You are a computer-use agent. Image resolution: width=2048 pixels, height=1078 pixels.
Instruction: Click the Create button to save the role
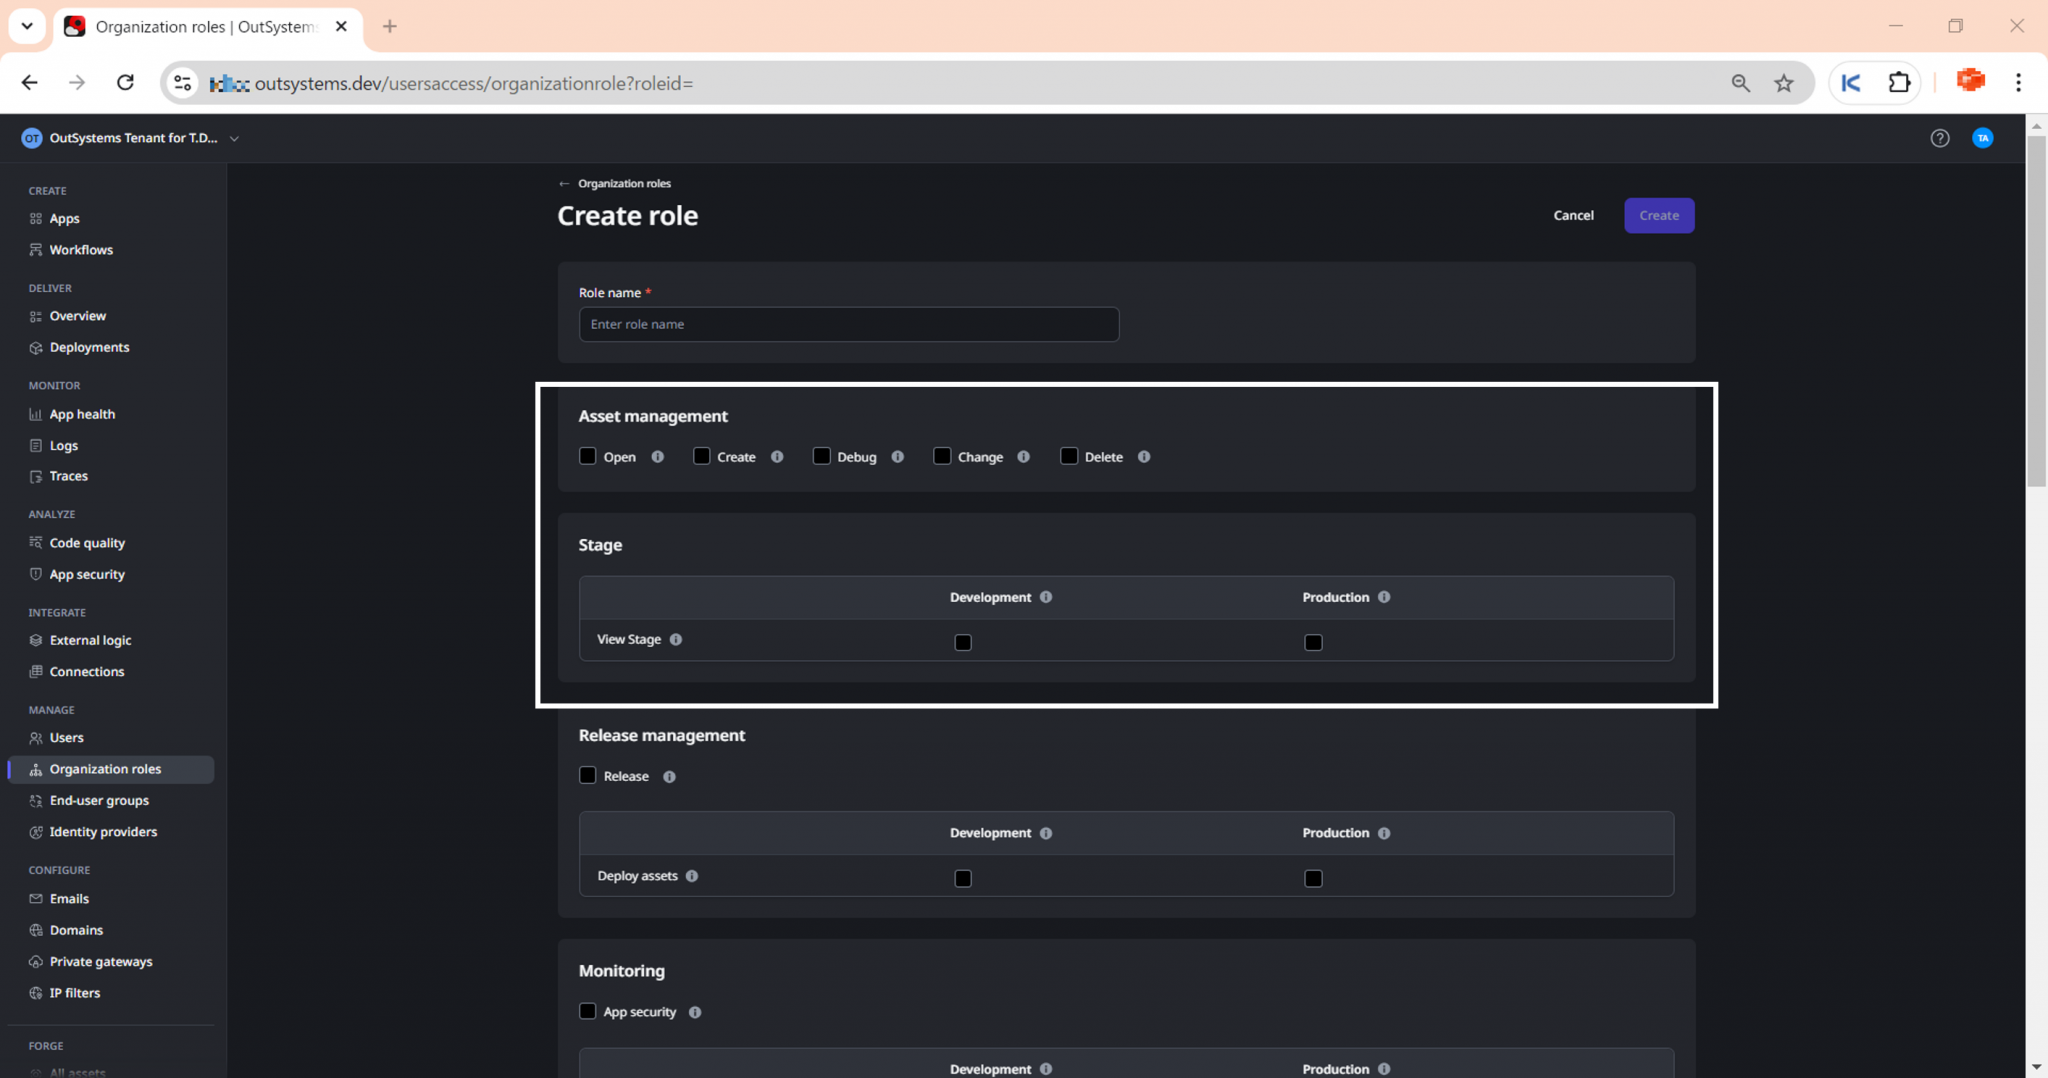1658,215
